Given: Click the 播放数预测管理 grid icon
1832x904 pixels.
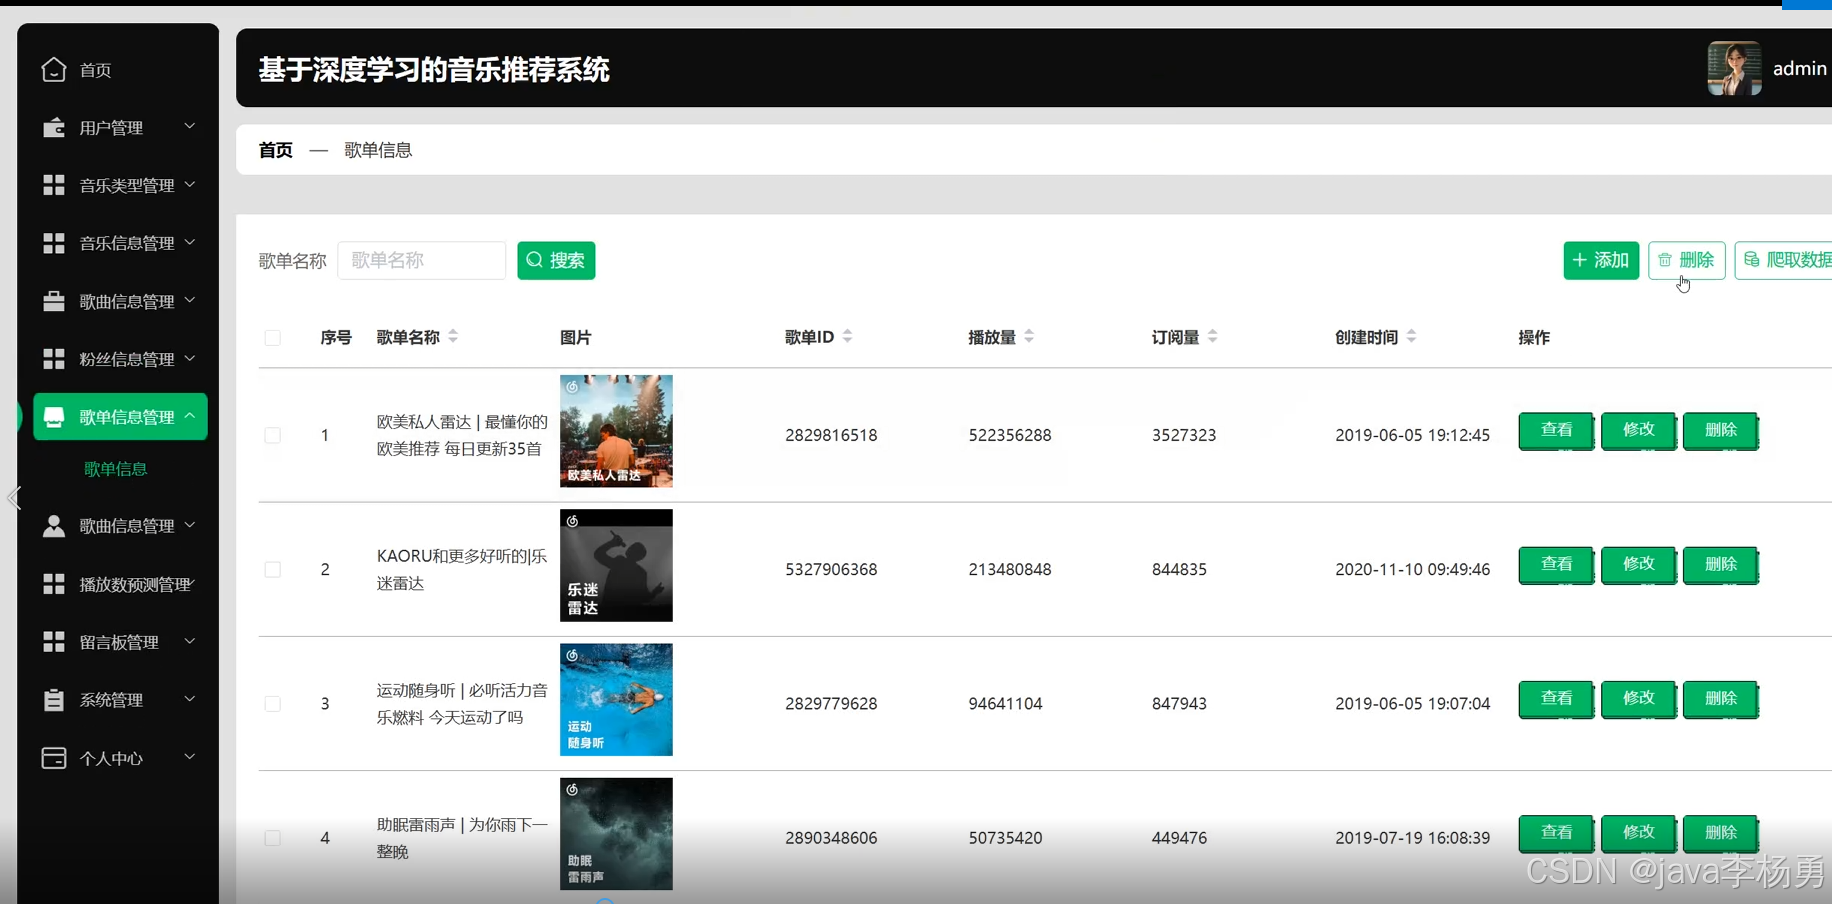Looking at the screenshot, I should (54, 584).
